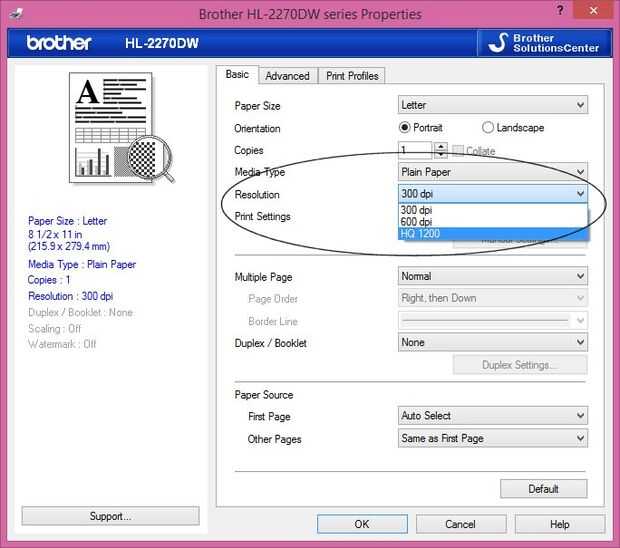Image resolution: width=620 pixels, height=548 pixels.
Task: Click the HL-2270DW model name text
Action: tap(162, 43)
